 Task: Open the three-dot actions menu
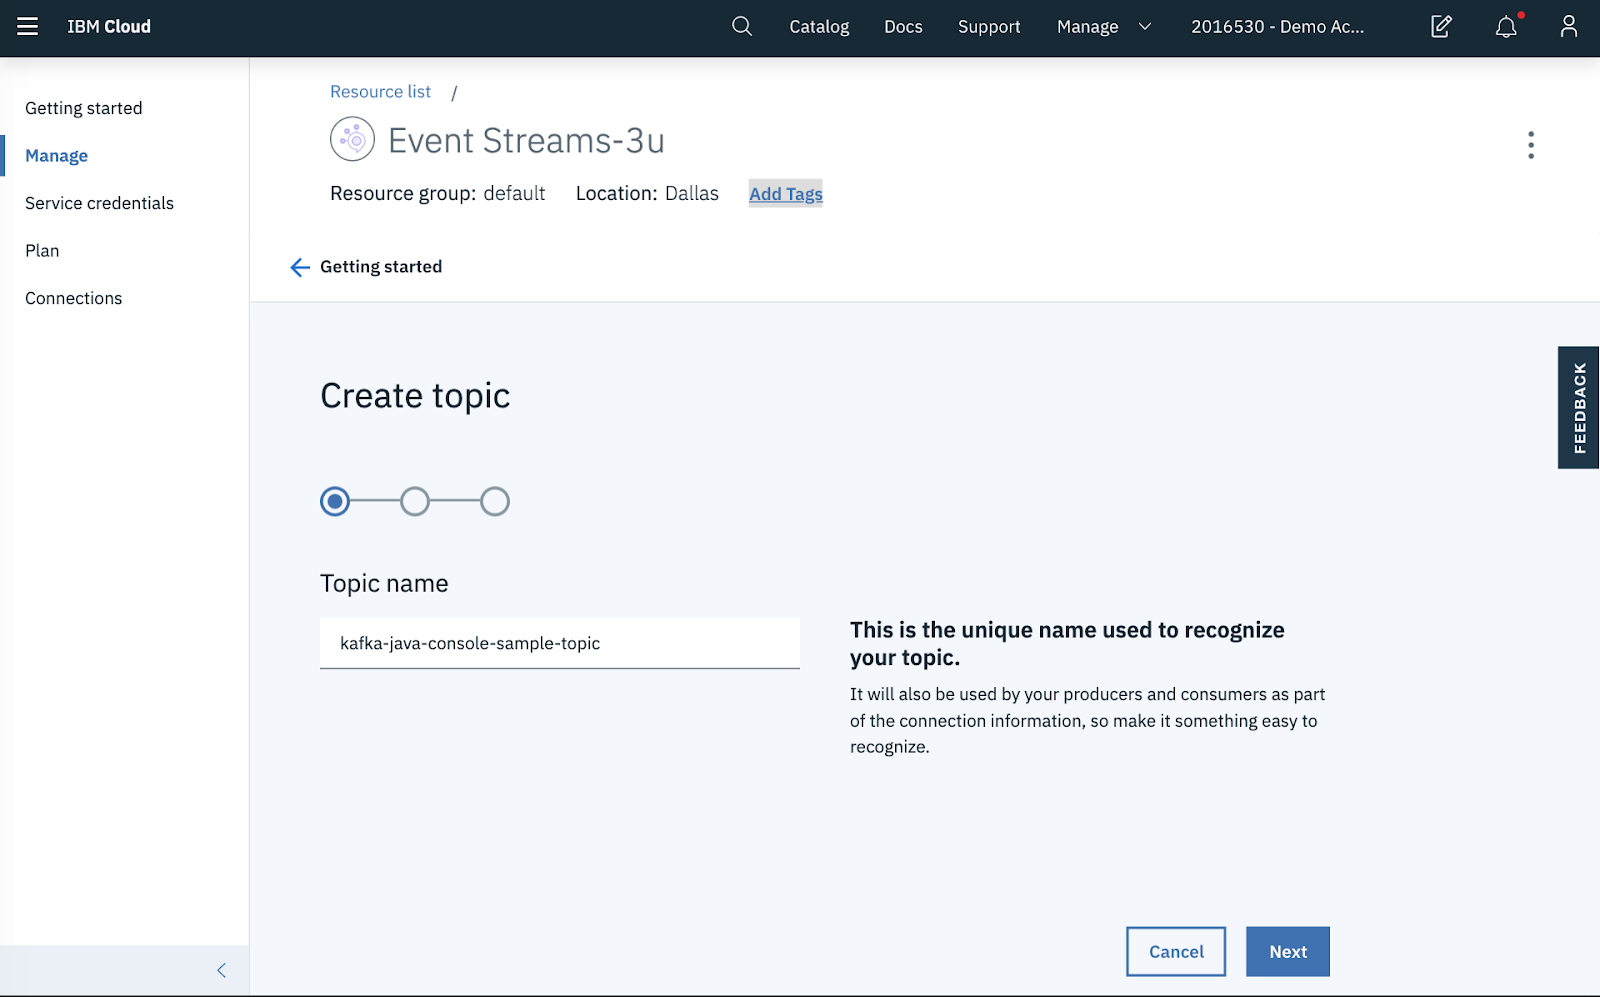(x=1530, y=145)
